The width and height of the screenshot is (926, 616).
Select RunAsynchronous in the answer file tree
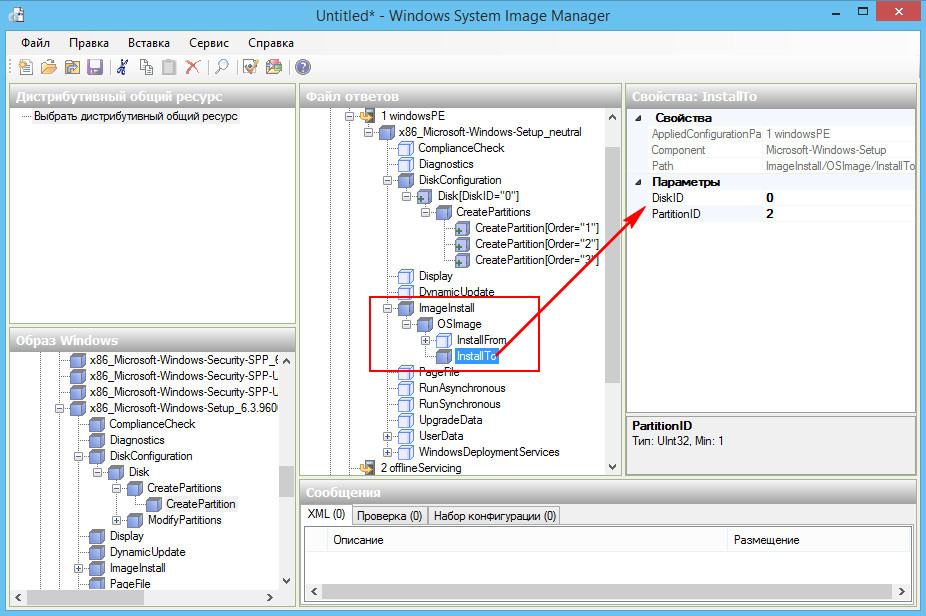click(462, 388)
